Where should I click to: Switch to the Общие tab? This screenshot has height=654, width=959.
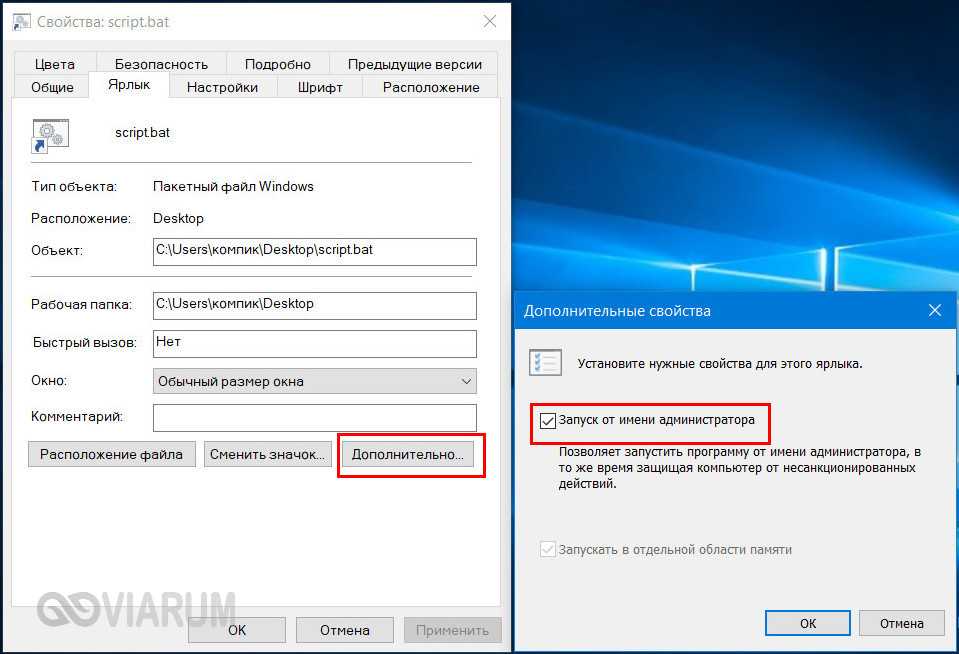53,87
